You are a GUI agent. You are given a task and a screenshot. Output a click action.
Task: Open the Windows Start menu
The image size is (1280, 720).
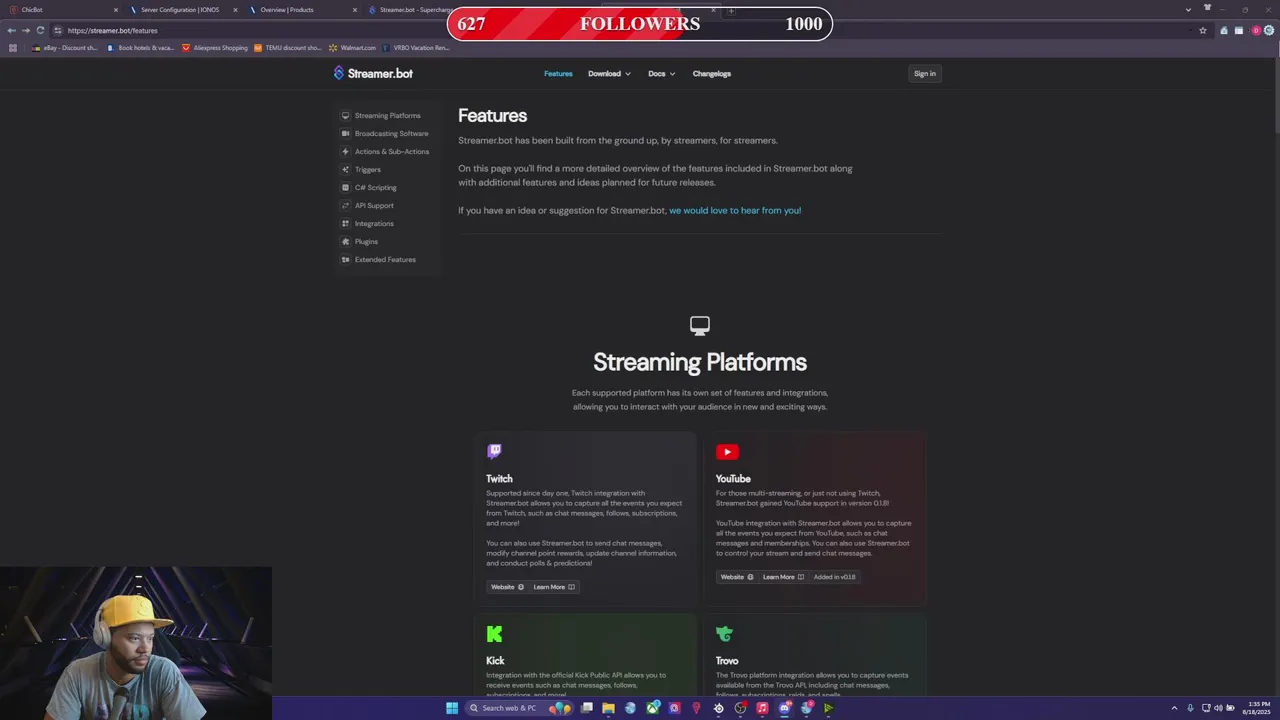pos(452,708)
